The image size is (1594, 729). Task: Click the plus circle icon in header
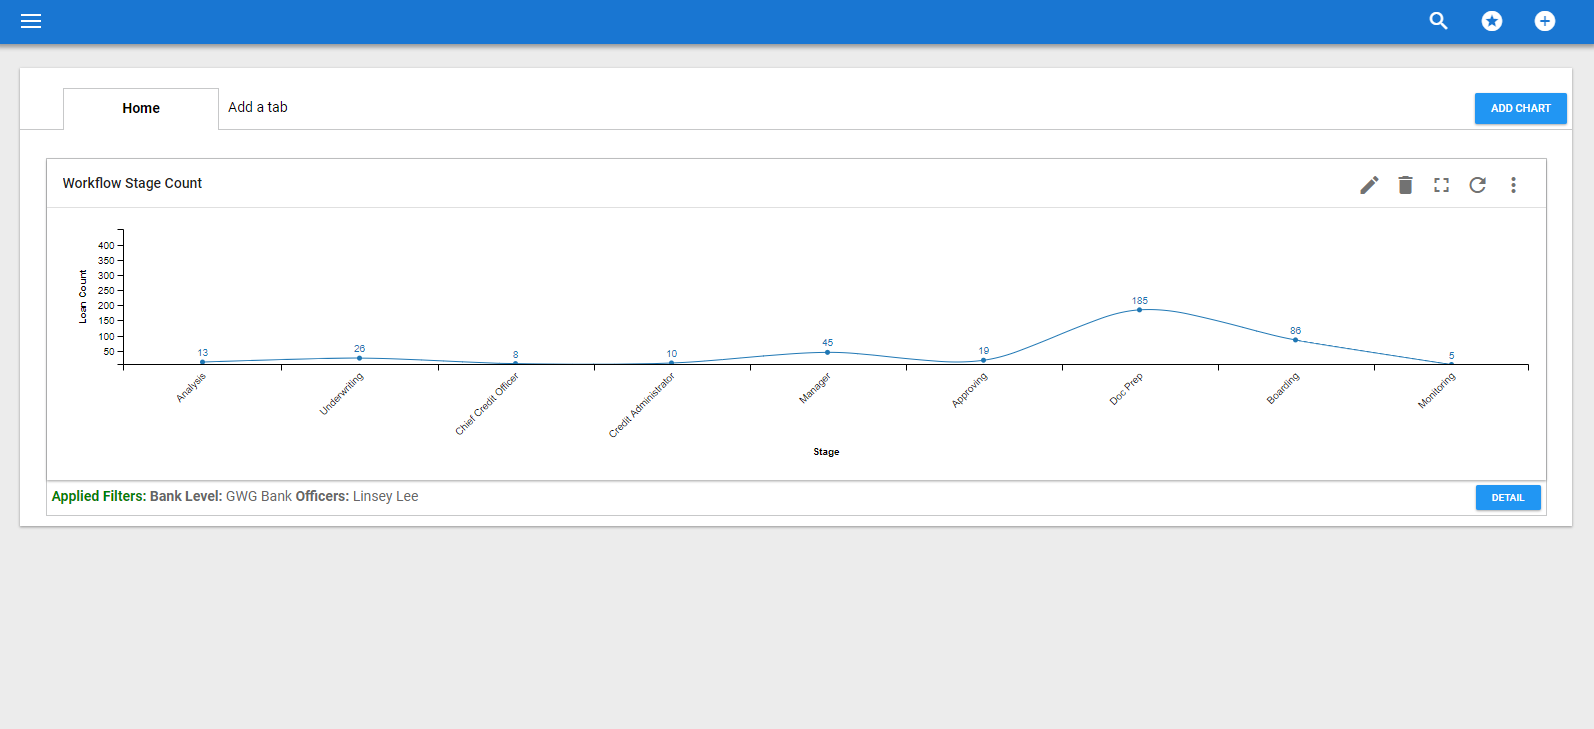(1544, 21)
